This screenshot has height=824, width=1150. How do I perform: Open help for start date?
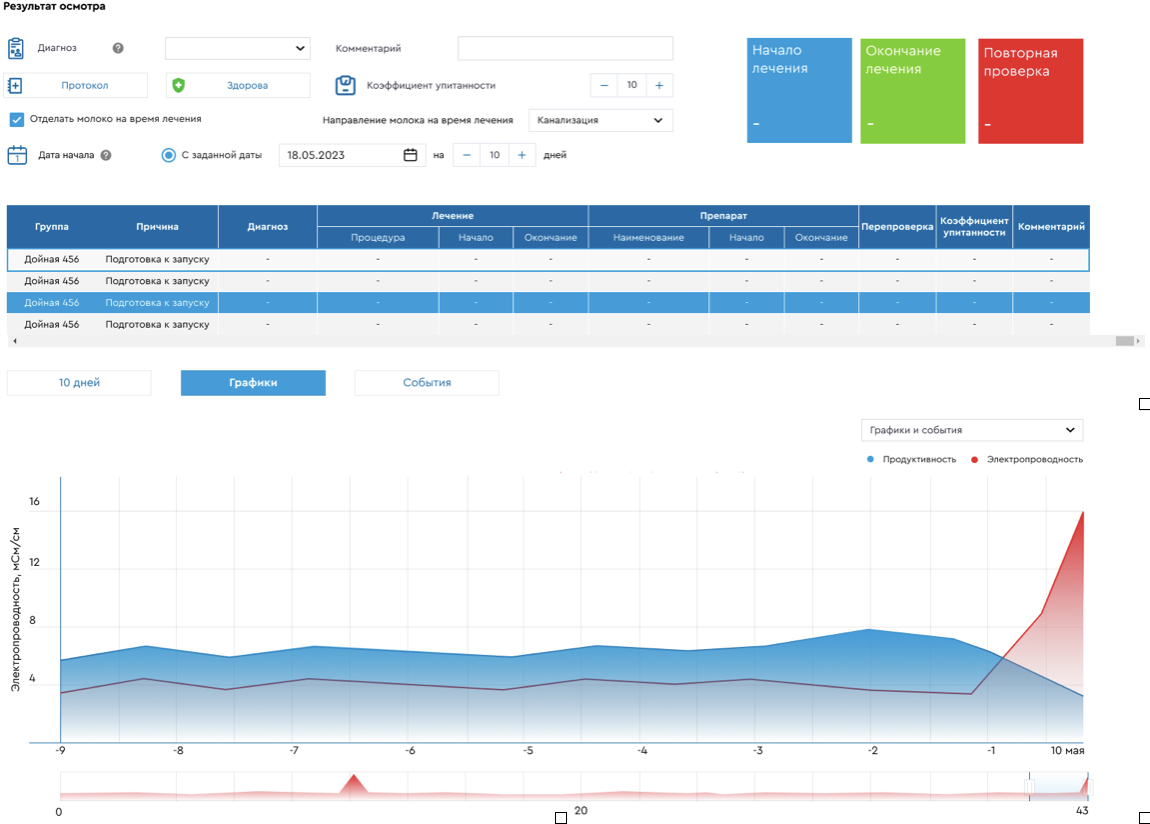[x=106, y=155]
